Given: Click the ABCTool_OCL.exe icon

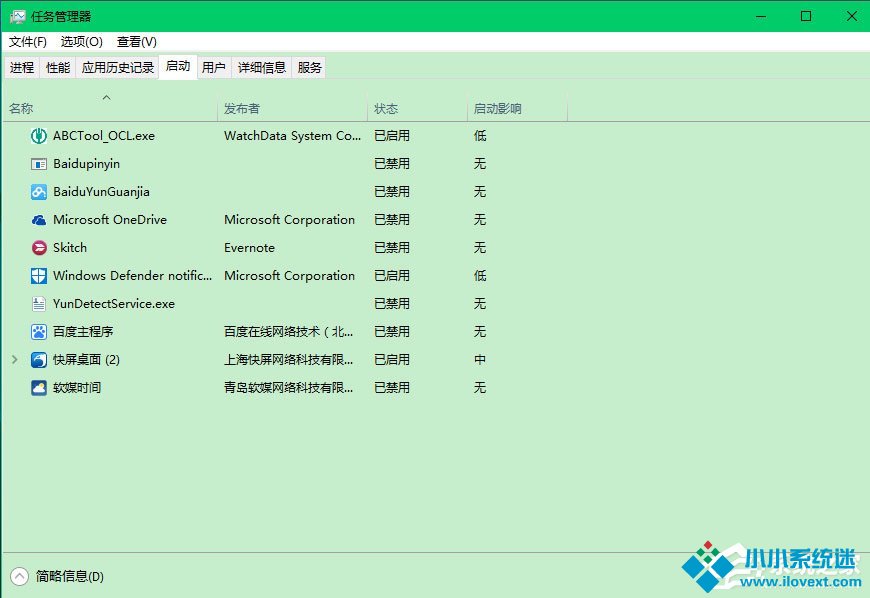Looking at the screenshot, I should (38, 136).
